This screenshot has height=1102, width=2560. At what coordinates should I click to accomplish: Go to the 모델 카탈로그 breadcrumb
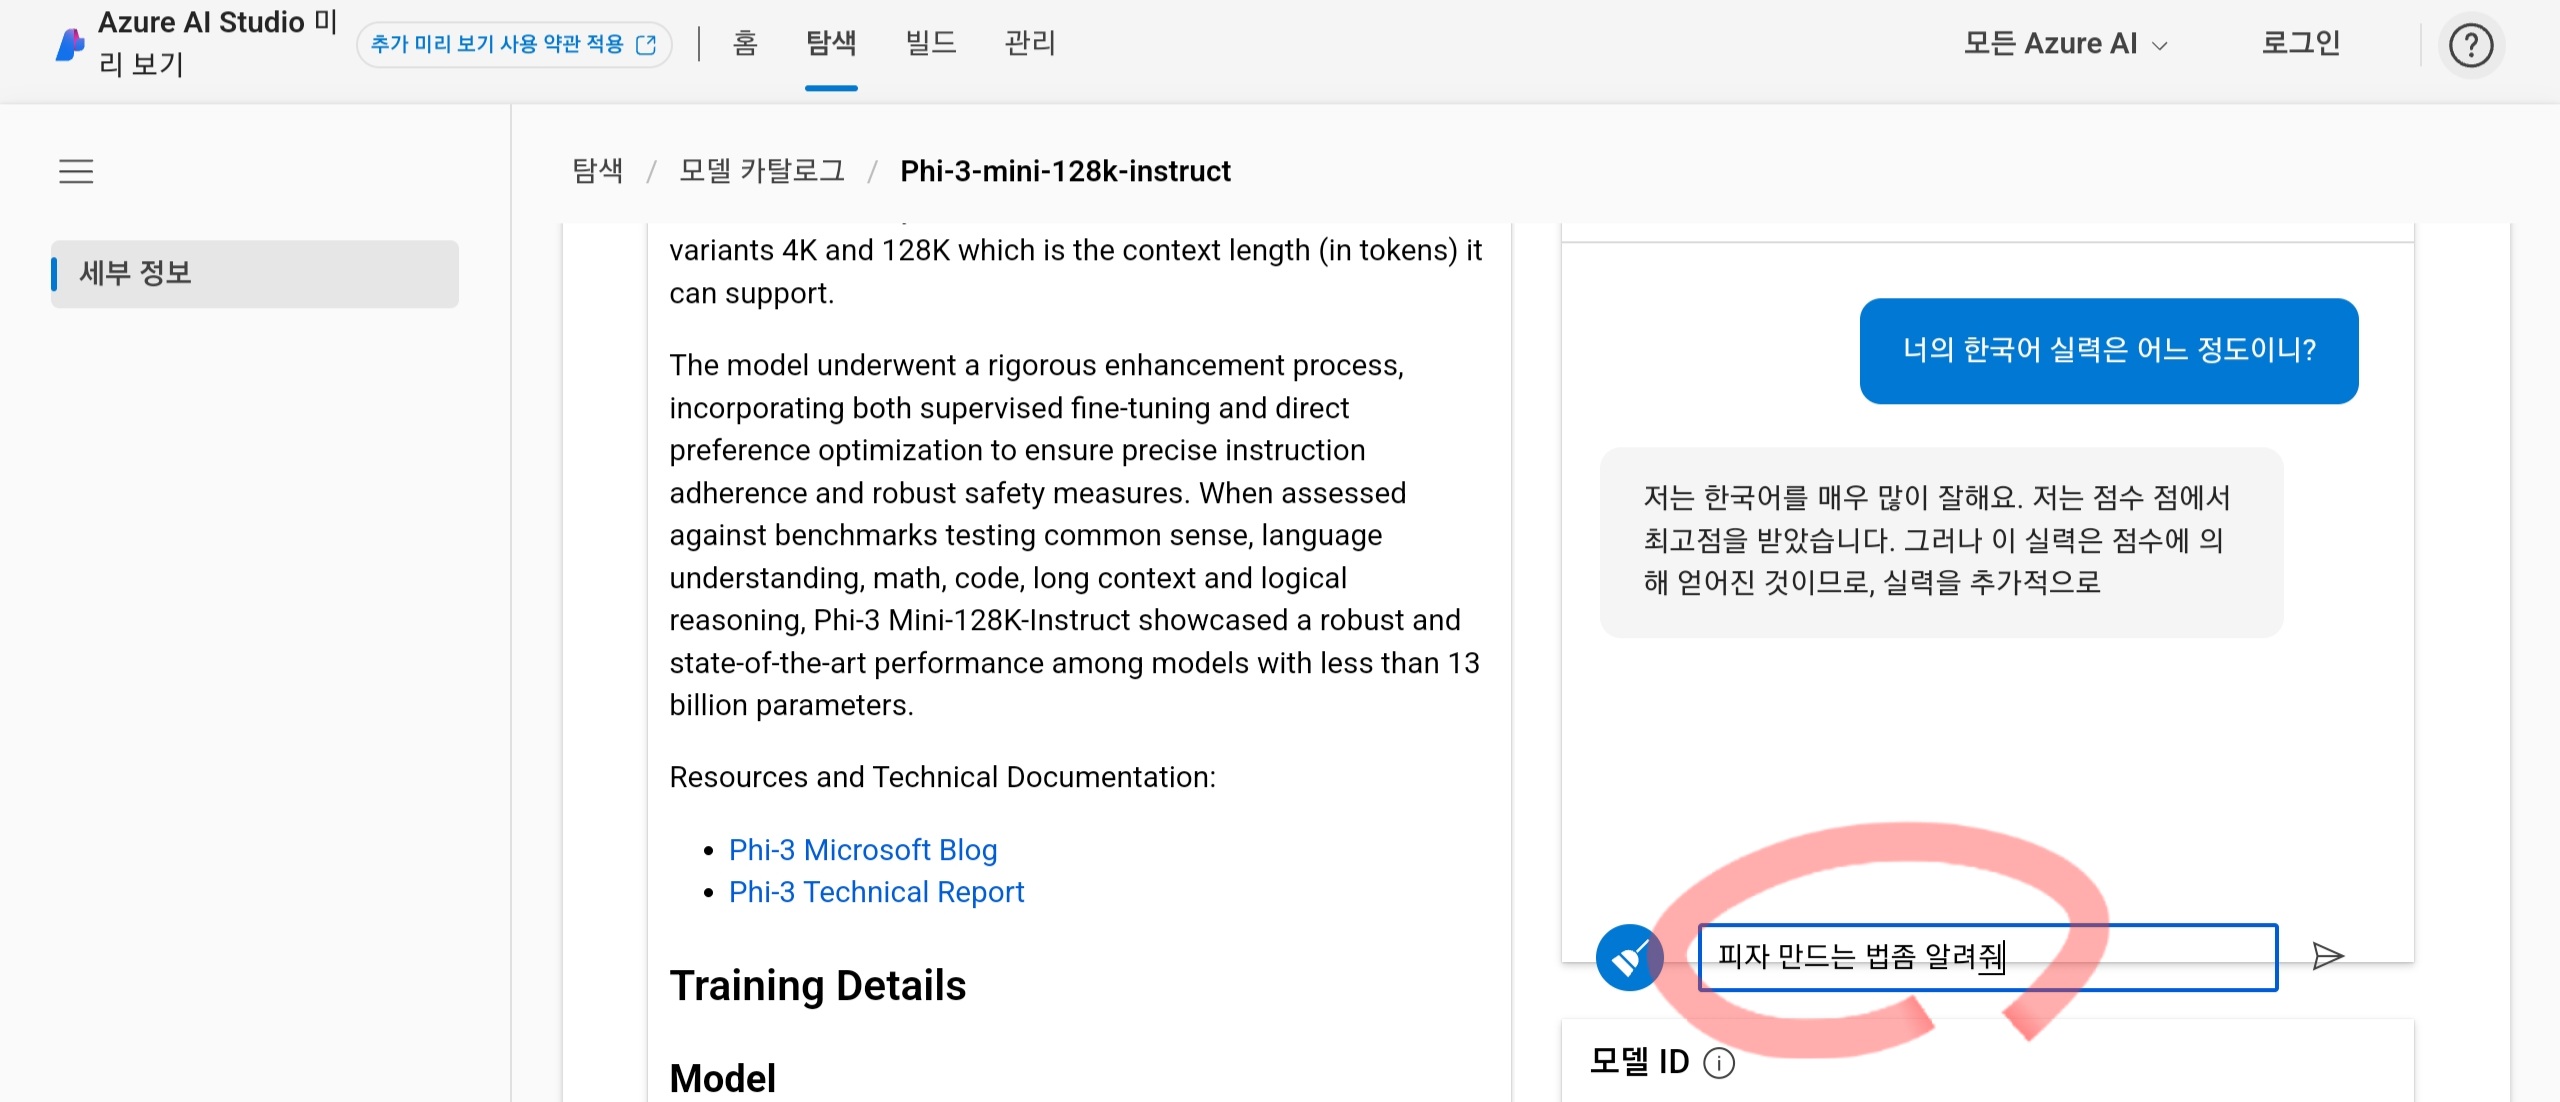click(x=761, y=171)
